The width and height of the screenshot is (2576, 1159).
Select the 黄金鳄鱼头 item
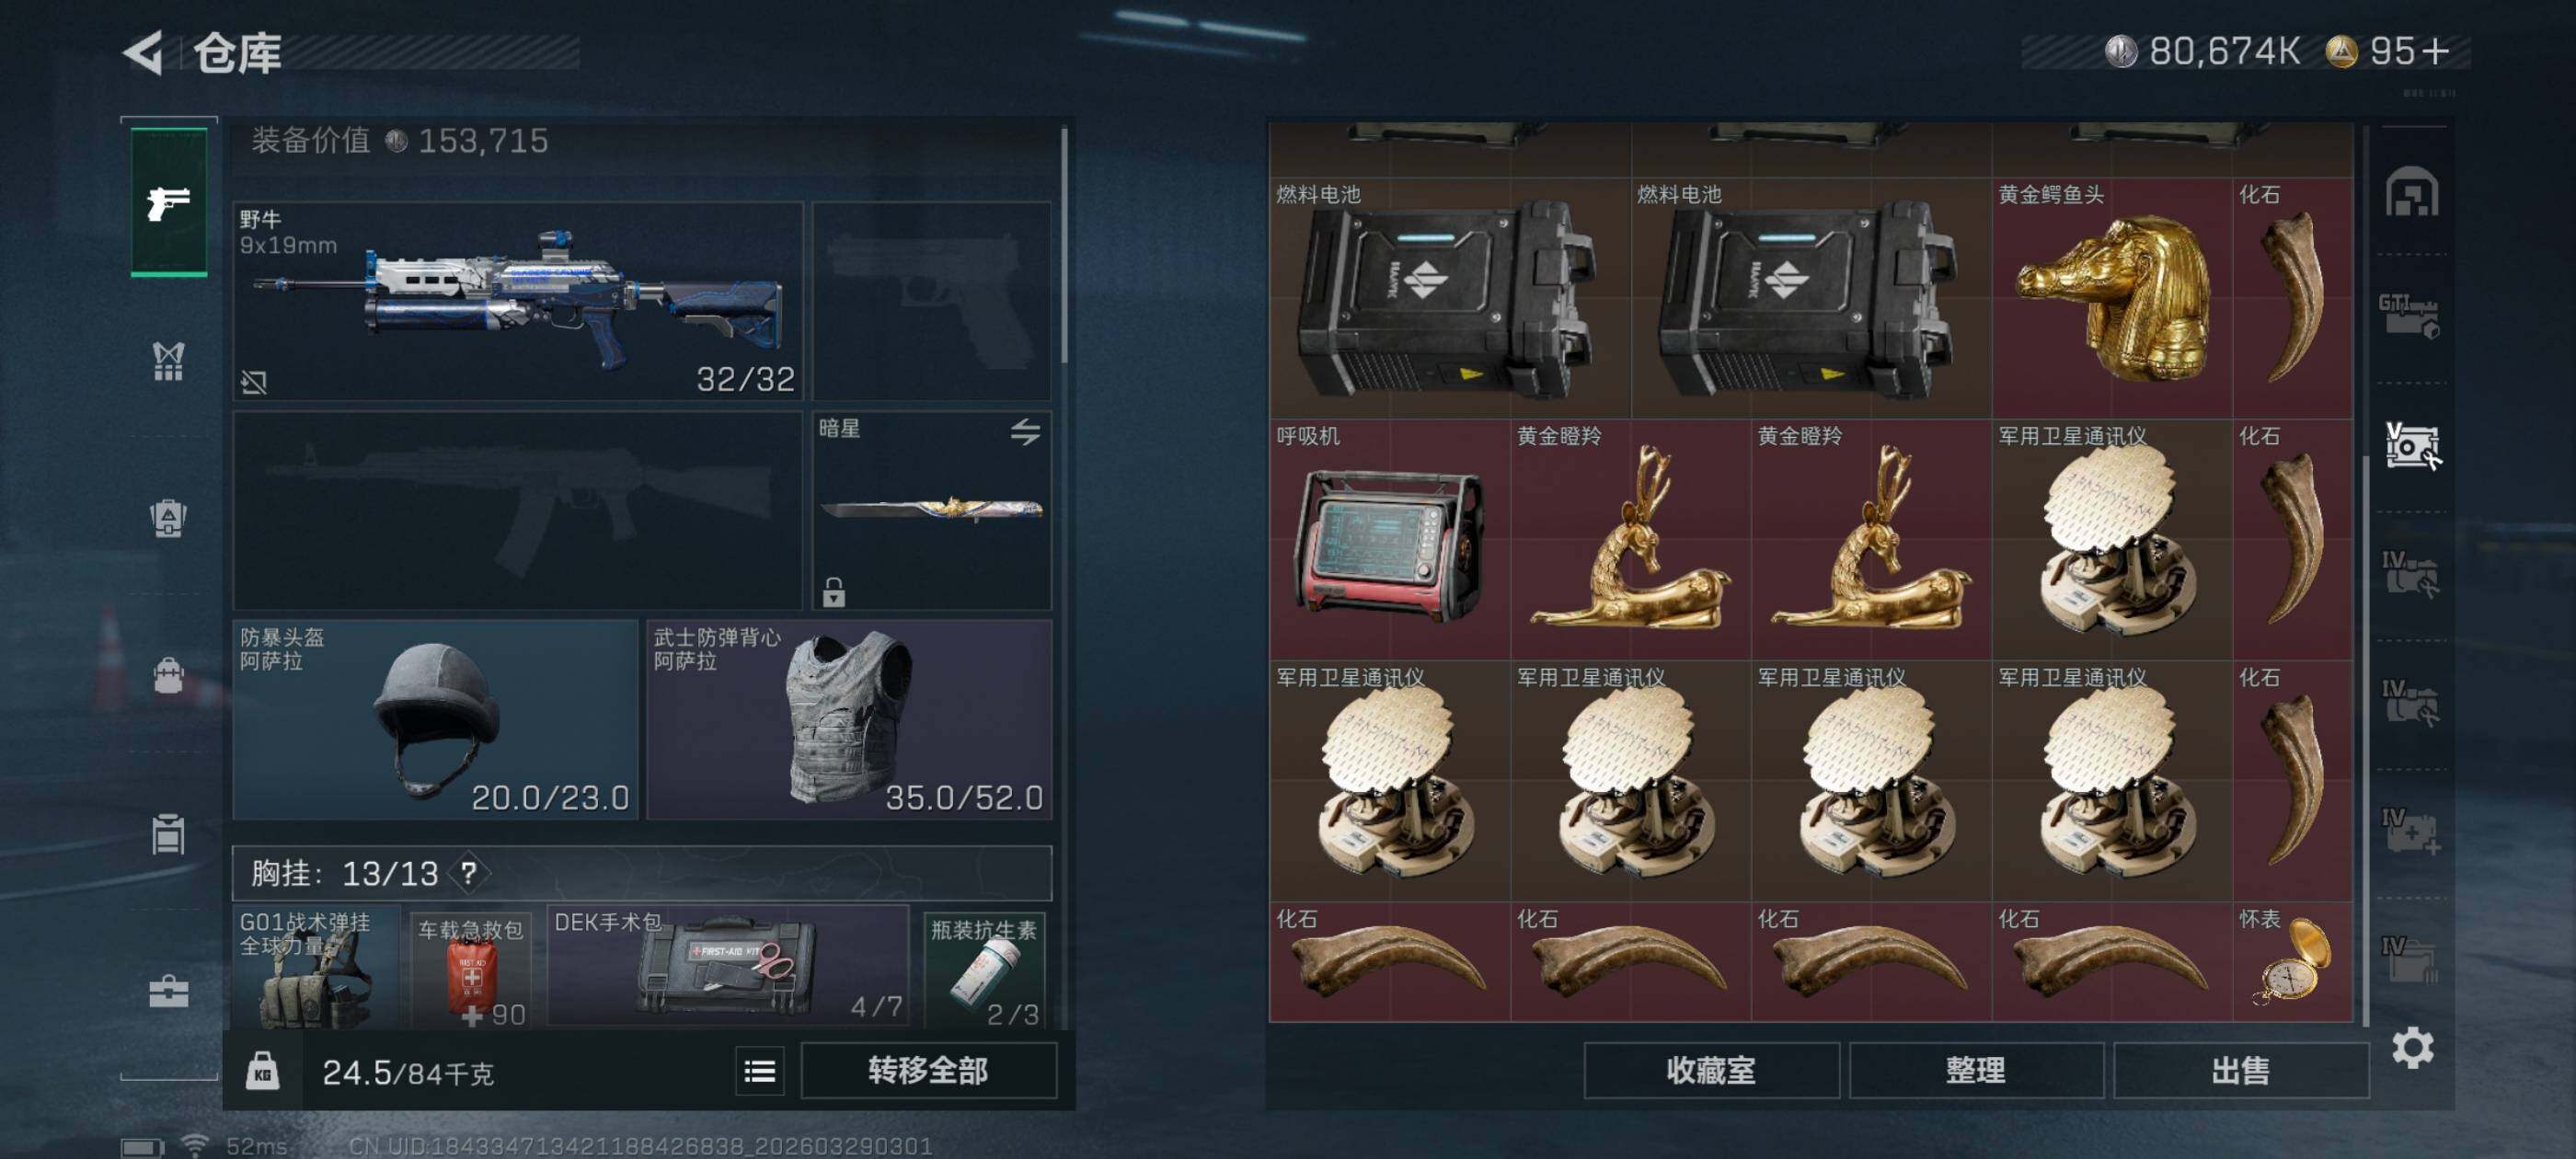[x=2112, y=298]
